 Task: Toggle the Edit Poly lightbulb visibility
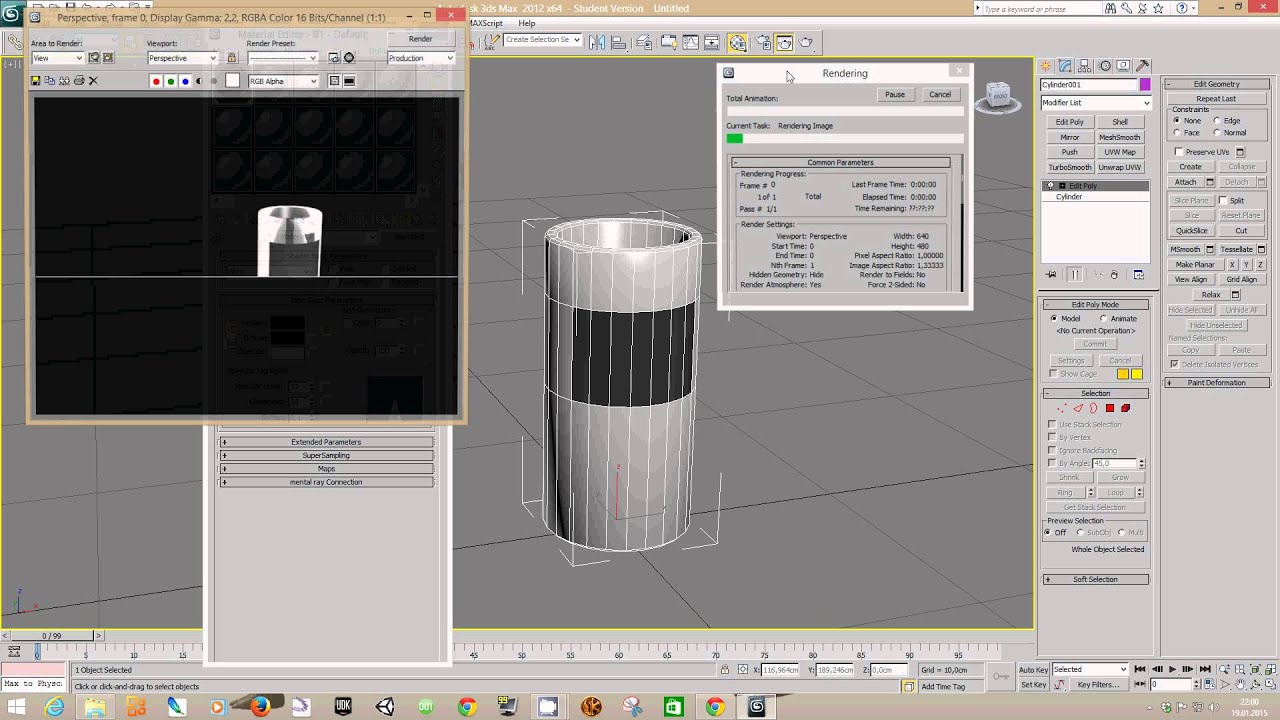point(1050,186)
